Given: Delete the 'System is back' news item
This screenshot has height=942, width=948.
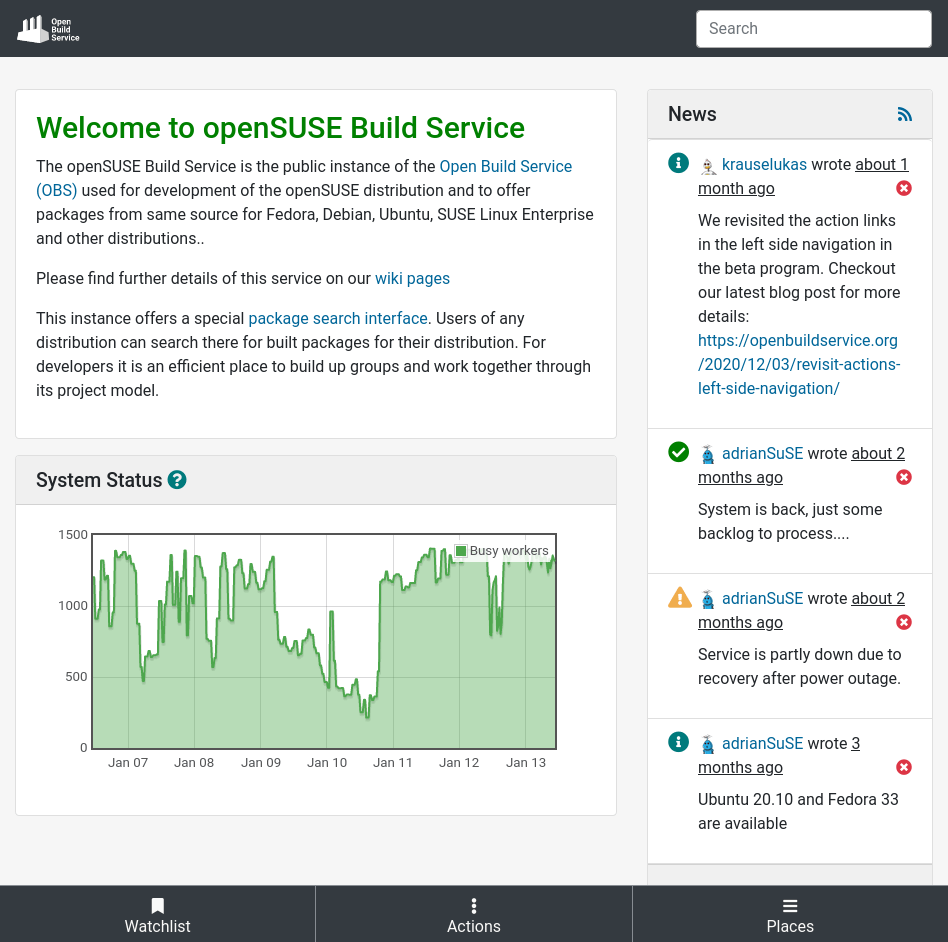Looking at the screenshot, I should 904,477.
